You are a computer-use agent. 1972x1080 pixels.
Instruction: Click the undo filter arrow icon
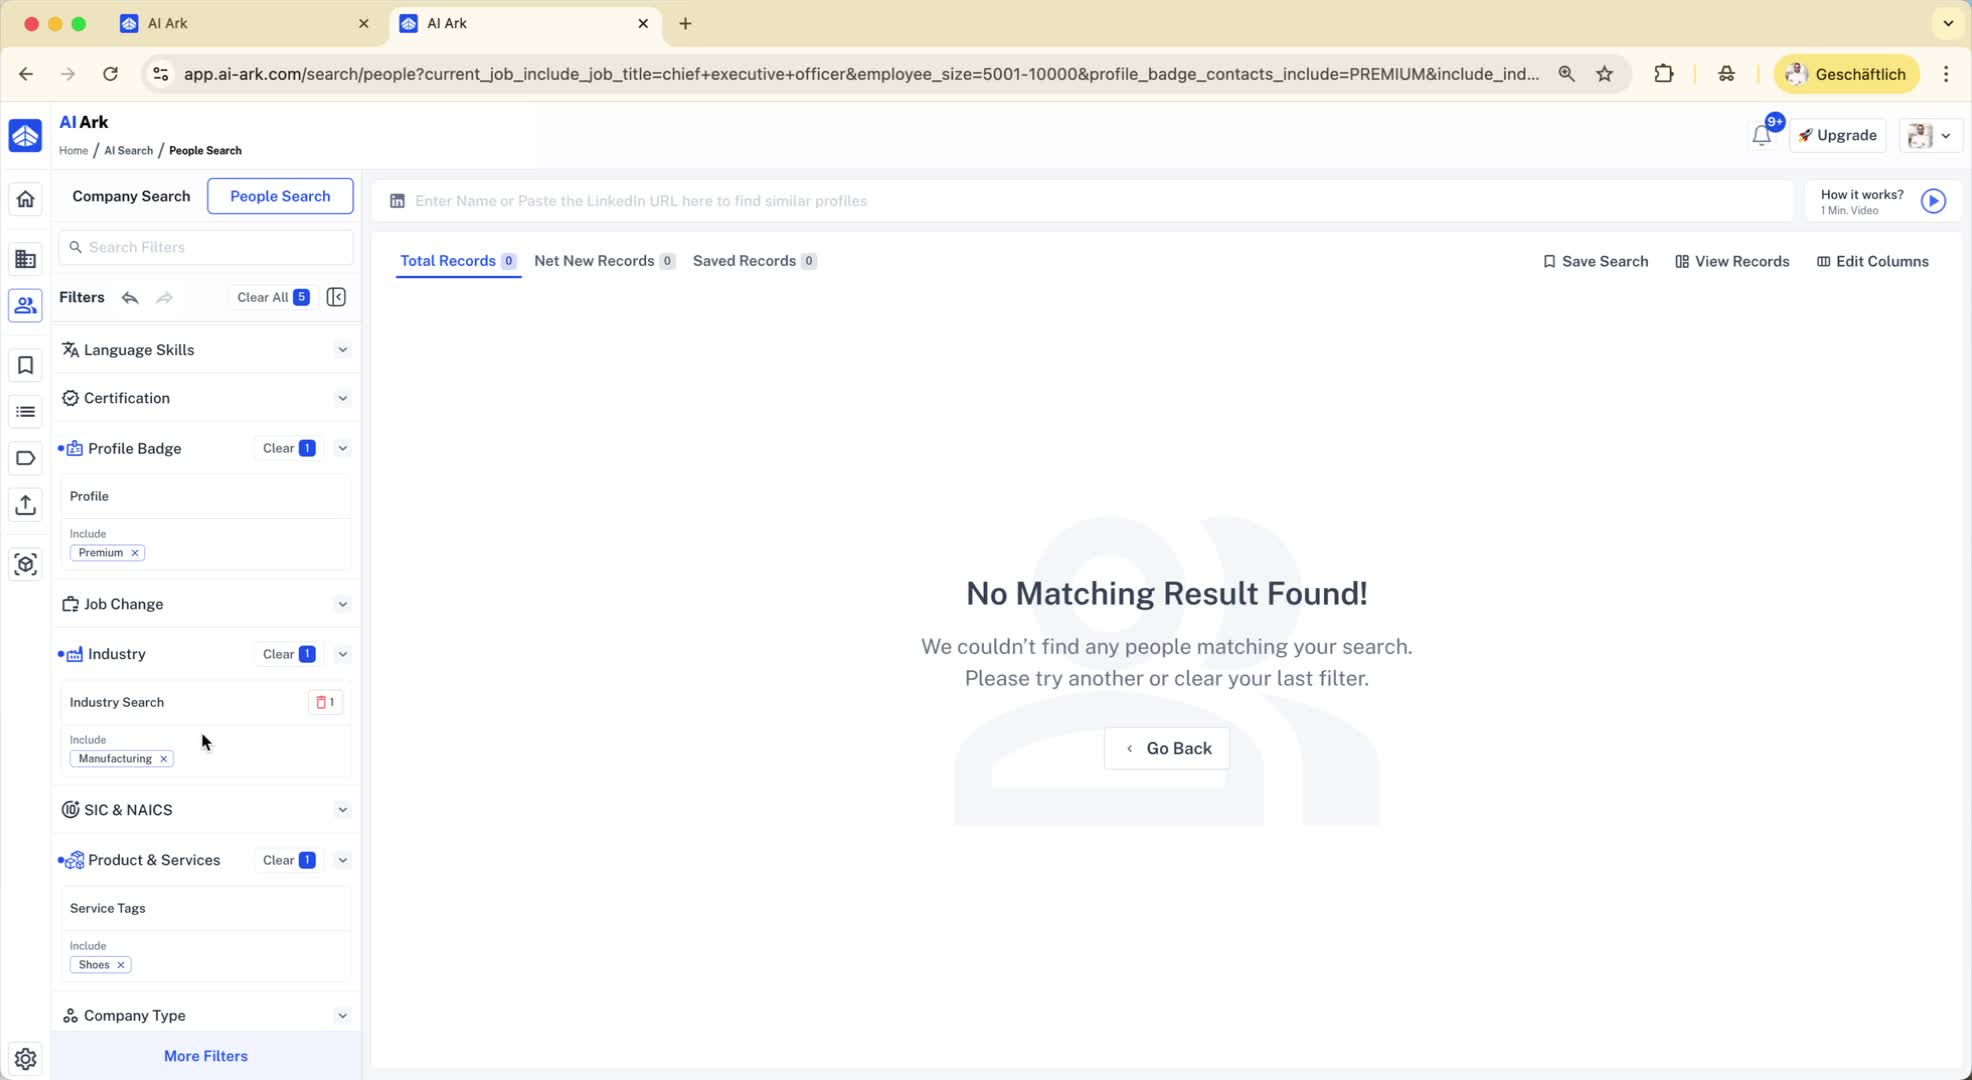[130, 298]
